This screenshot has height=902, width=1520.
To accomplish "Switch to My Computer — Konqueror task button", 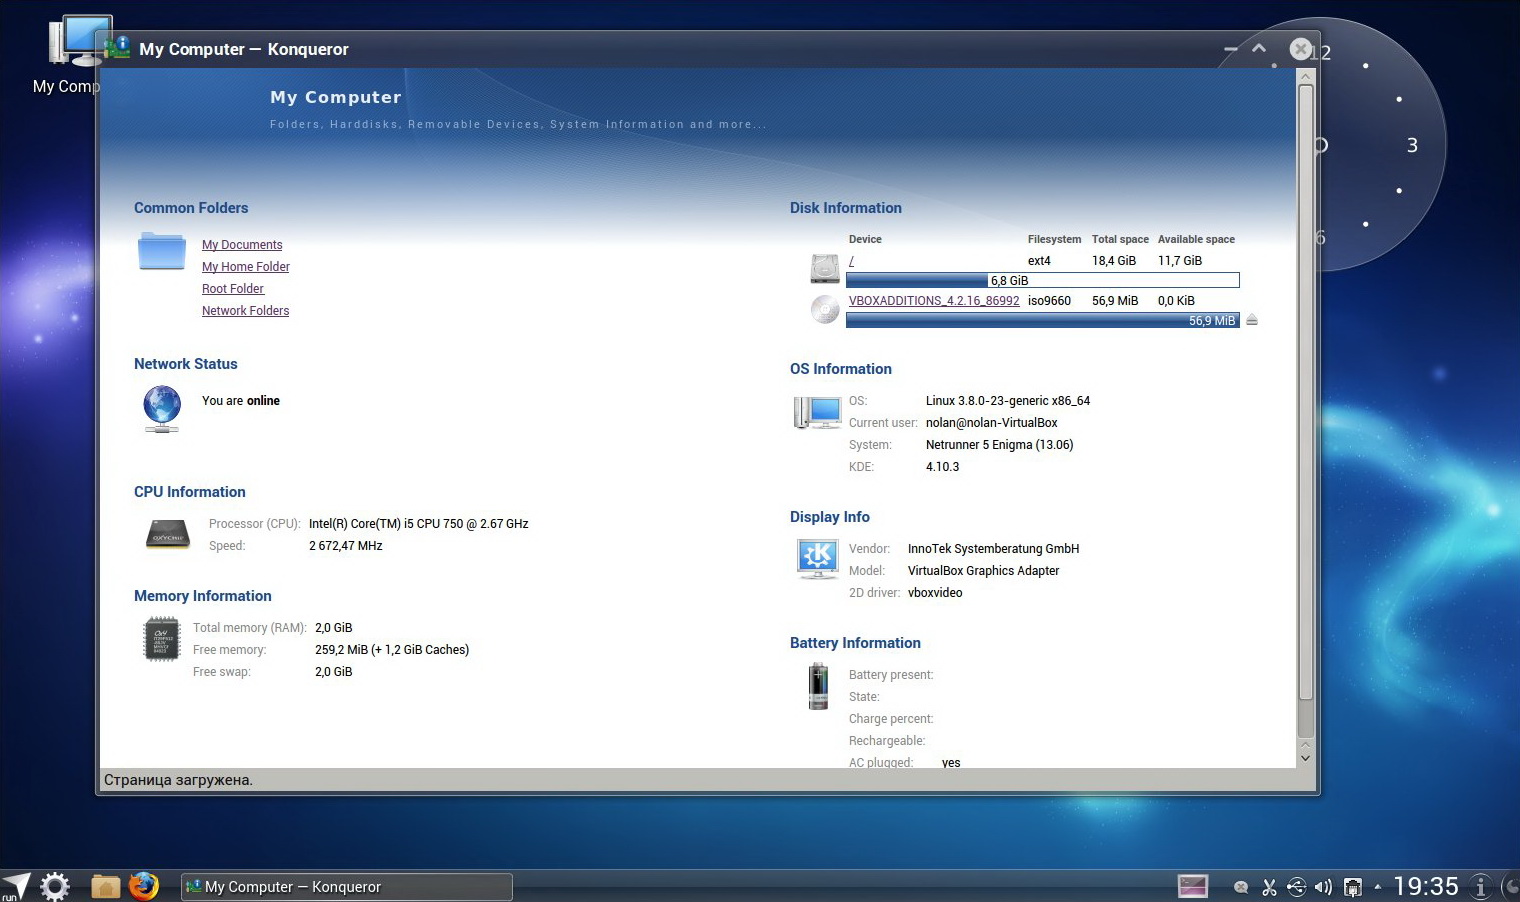I will click(x=346, y=887).
